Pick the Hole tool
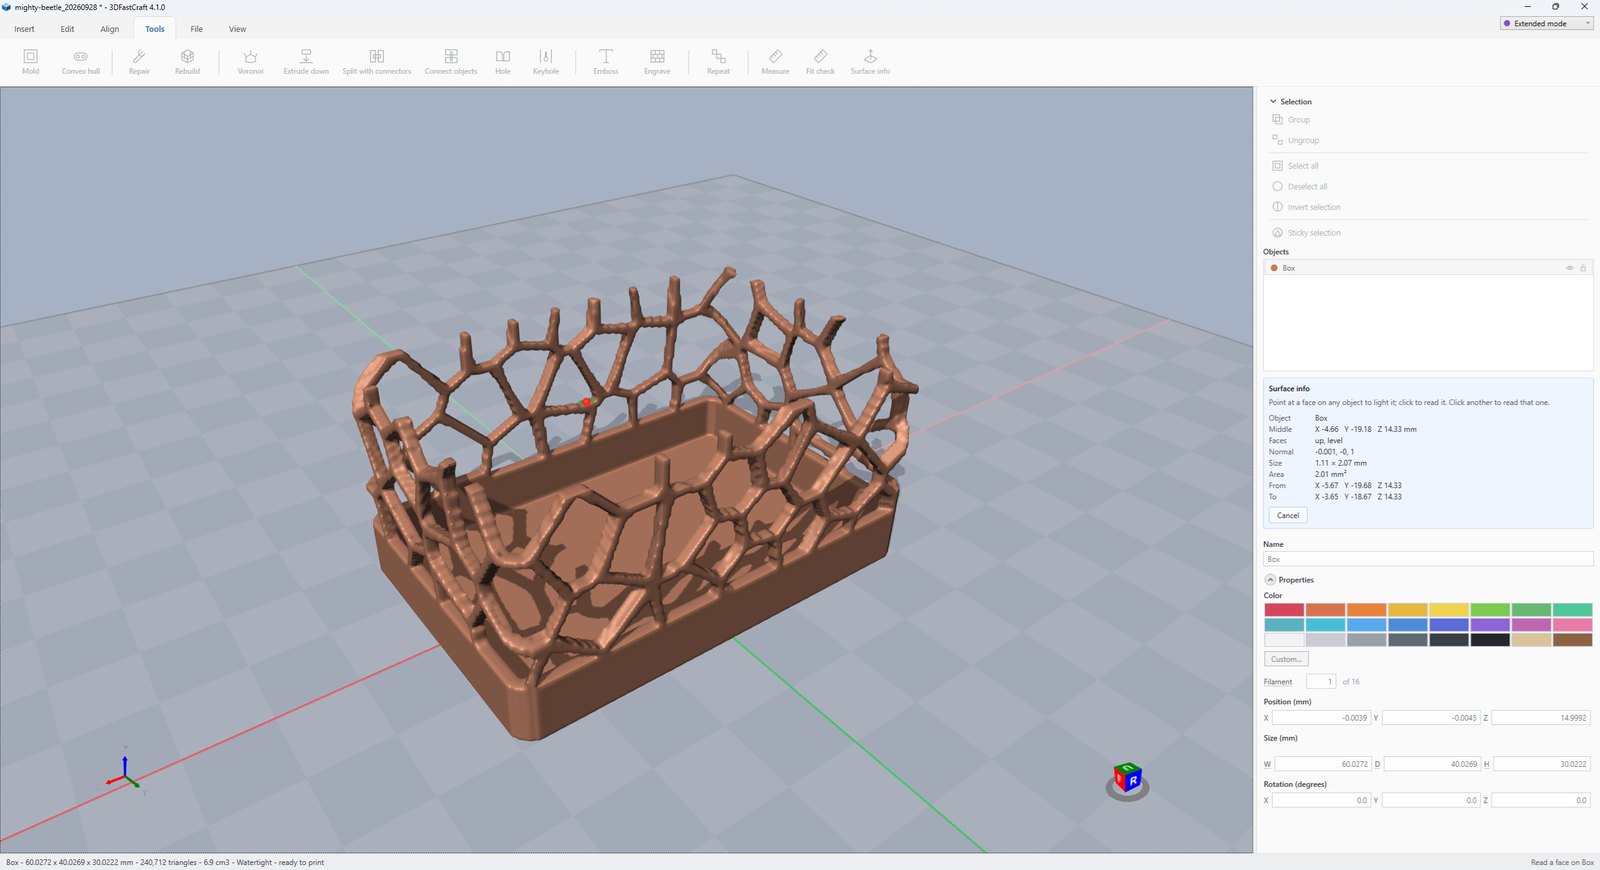The image size is (1600, 870). click(503, 62)
